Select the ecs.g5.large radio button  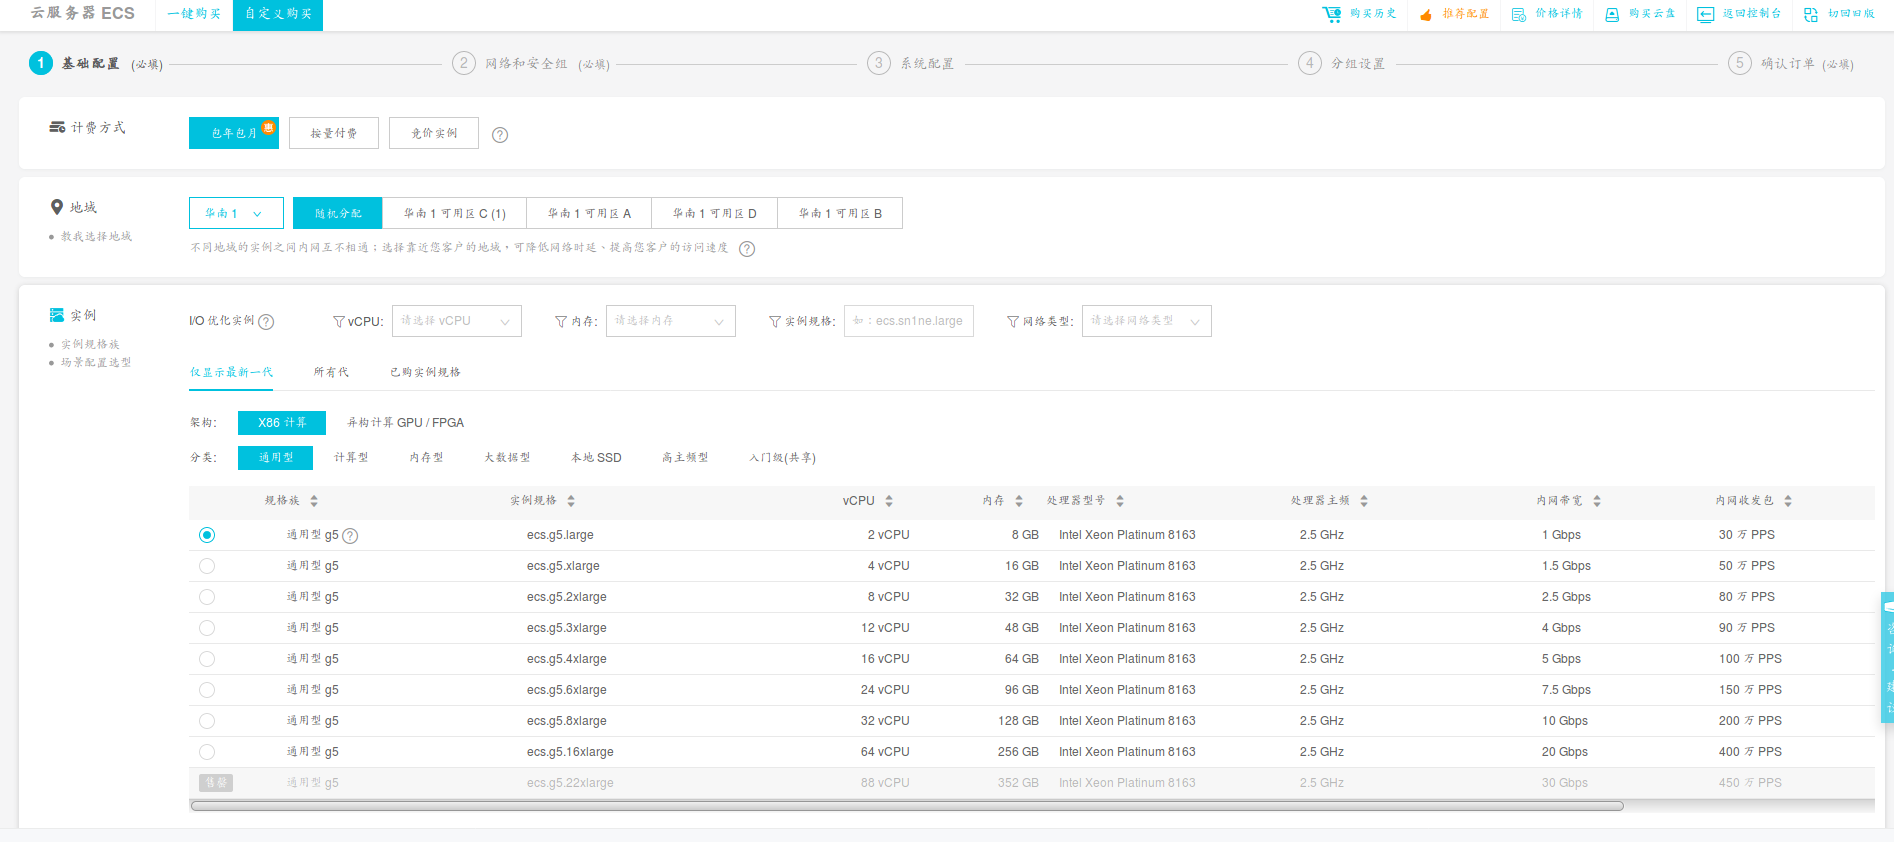(x=207, y=535)
